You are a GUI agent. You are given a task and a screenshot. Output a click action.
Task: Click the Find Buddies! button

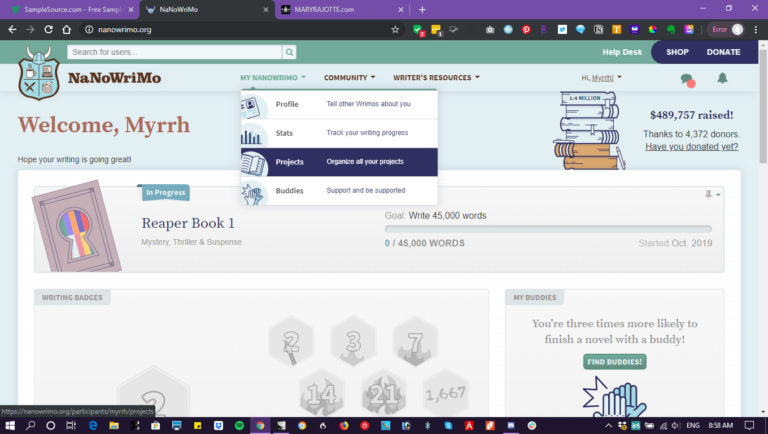click(x=615, y=361)
